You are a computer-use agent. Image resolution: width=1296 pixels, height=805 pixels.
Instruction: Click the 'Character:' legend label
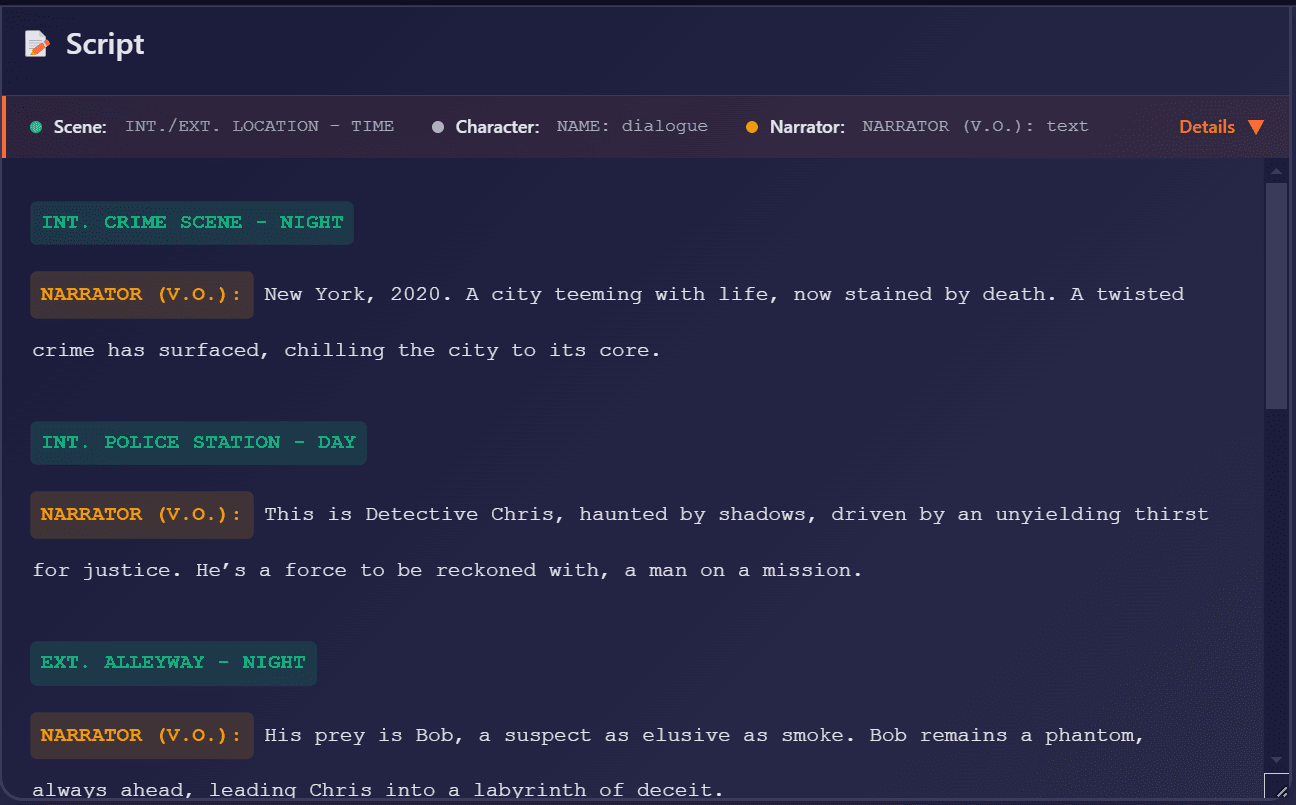pos(497,126)
